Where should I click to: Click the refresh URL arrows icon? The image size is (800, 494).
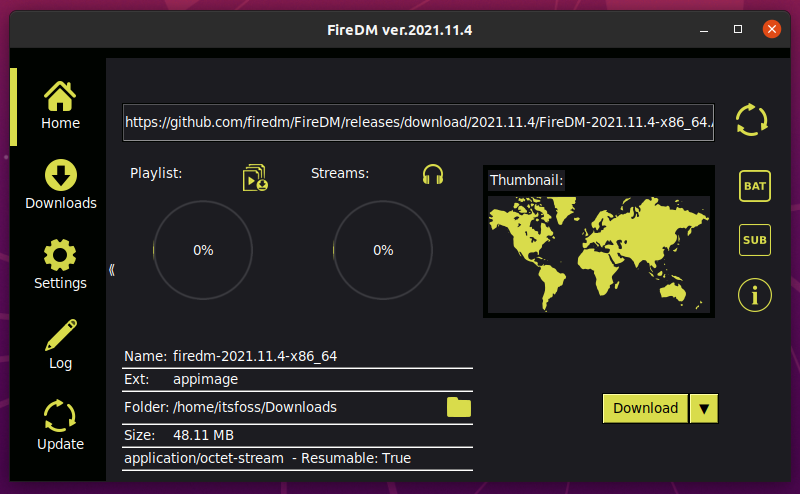pyautogui.click(x=752, y=120)
